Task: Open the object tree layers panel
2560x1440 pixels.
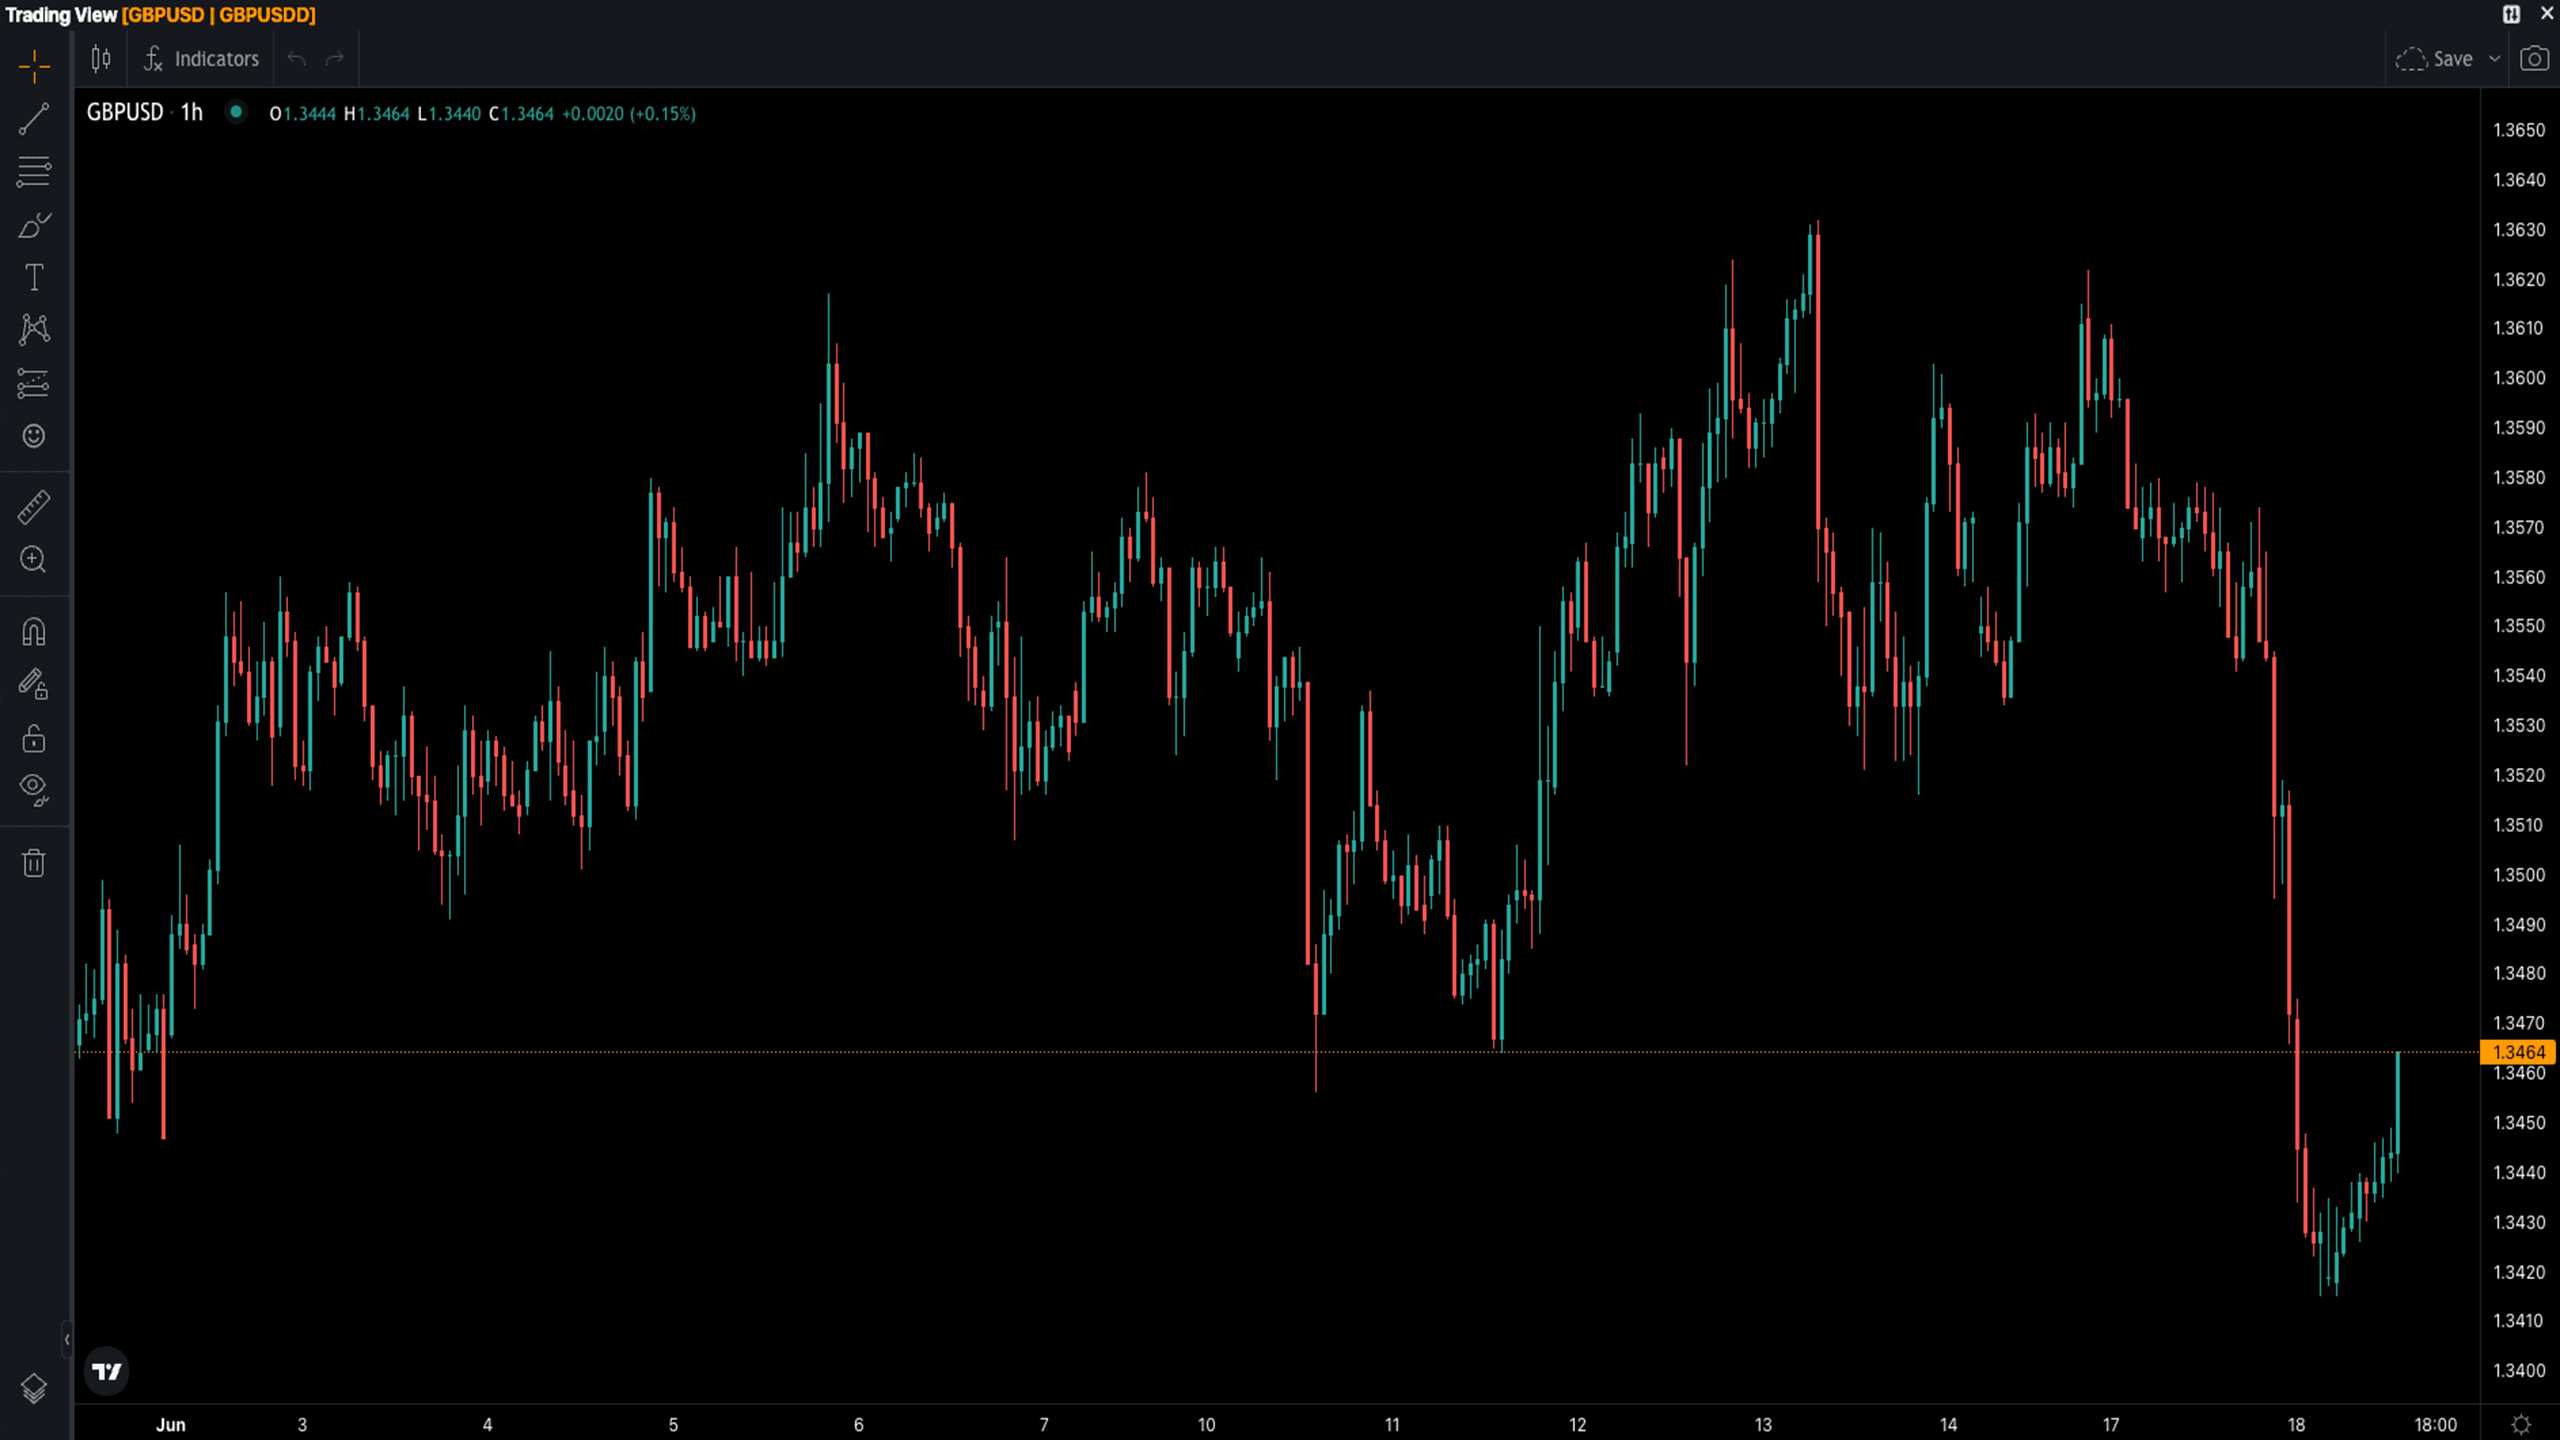Action: pos(34,1388)
